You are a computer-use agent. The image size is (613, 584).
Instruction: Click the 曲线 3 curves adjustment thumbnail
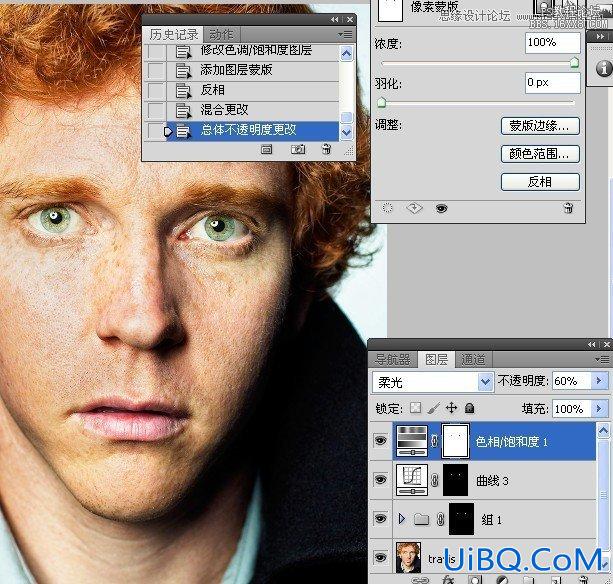[x=412, y=480]
